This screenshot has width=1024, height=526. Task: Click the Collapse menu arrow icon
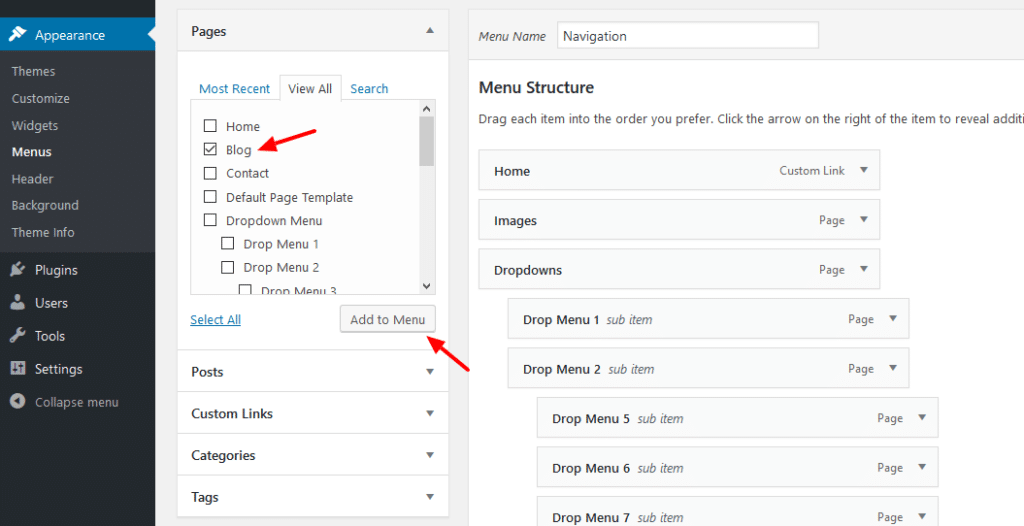click(18, 402)
